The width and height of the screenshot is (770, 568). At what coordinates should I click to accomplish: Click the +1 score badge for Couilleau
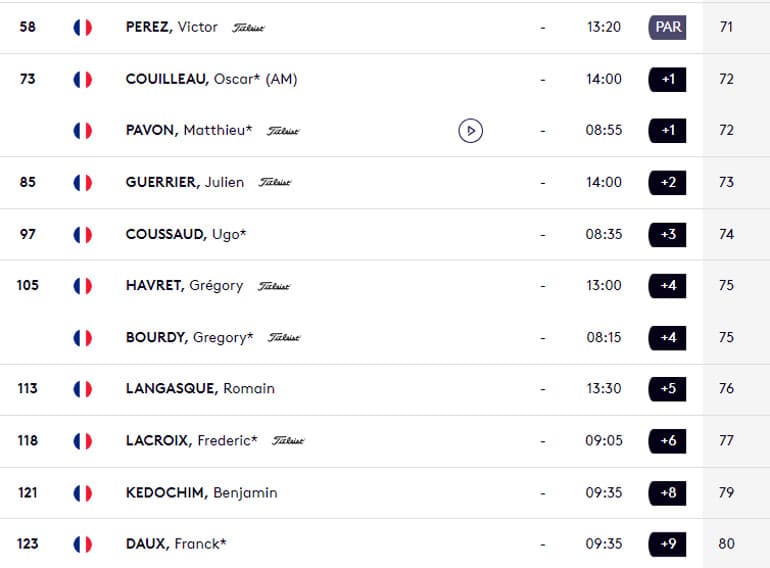[667, 79]
